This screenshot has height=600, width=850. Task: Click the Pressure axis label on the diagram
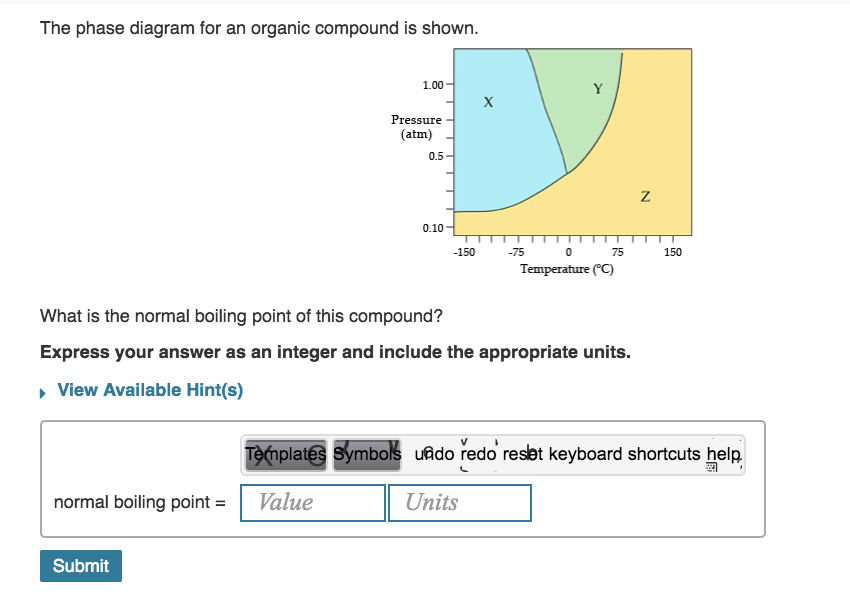point(417,126)
